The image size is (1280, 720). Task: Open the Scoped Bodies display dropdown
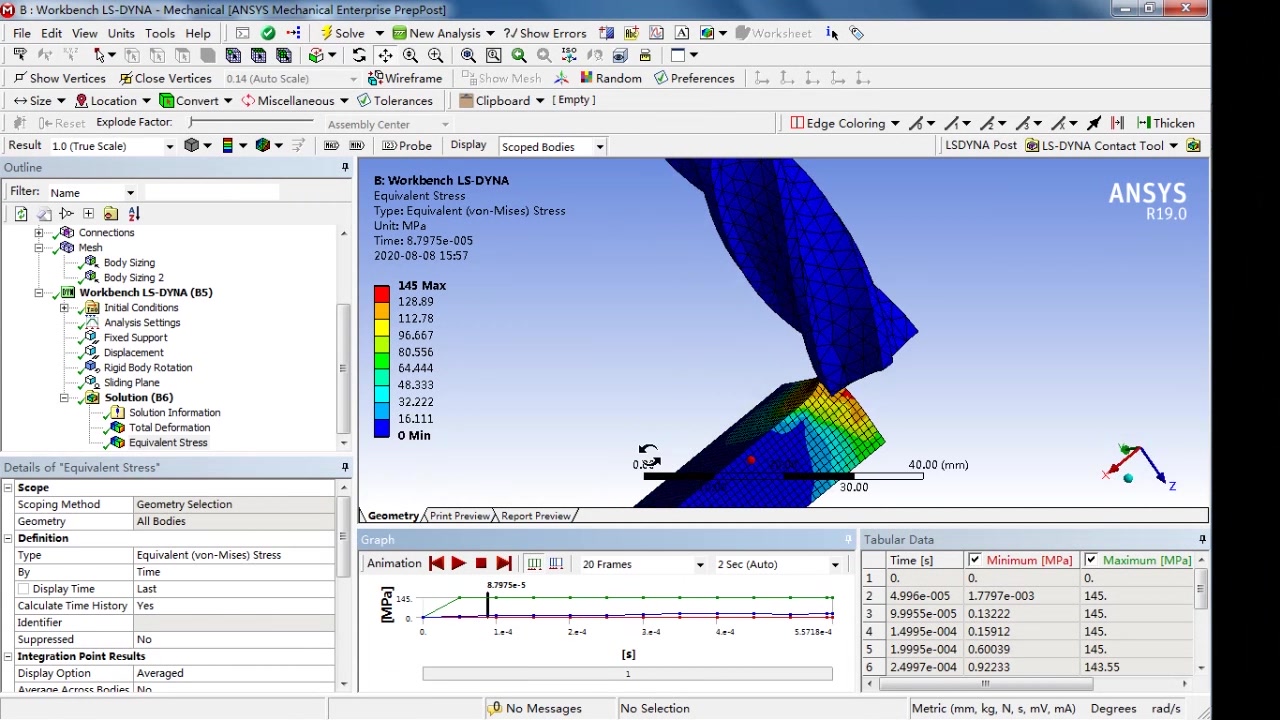point(599,147)
